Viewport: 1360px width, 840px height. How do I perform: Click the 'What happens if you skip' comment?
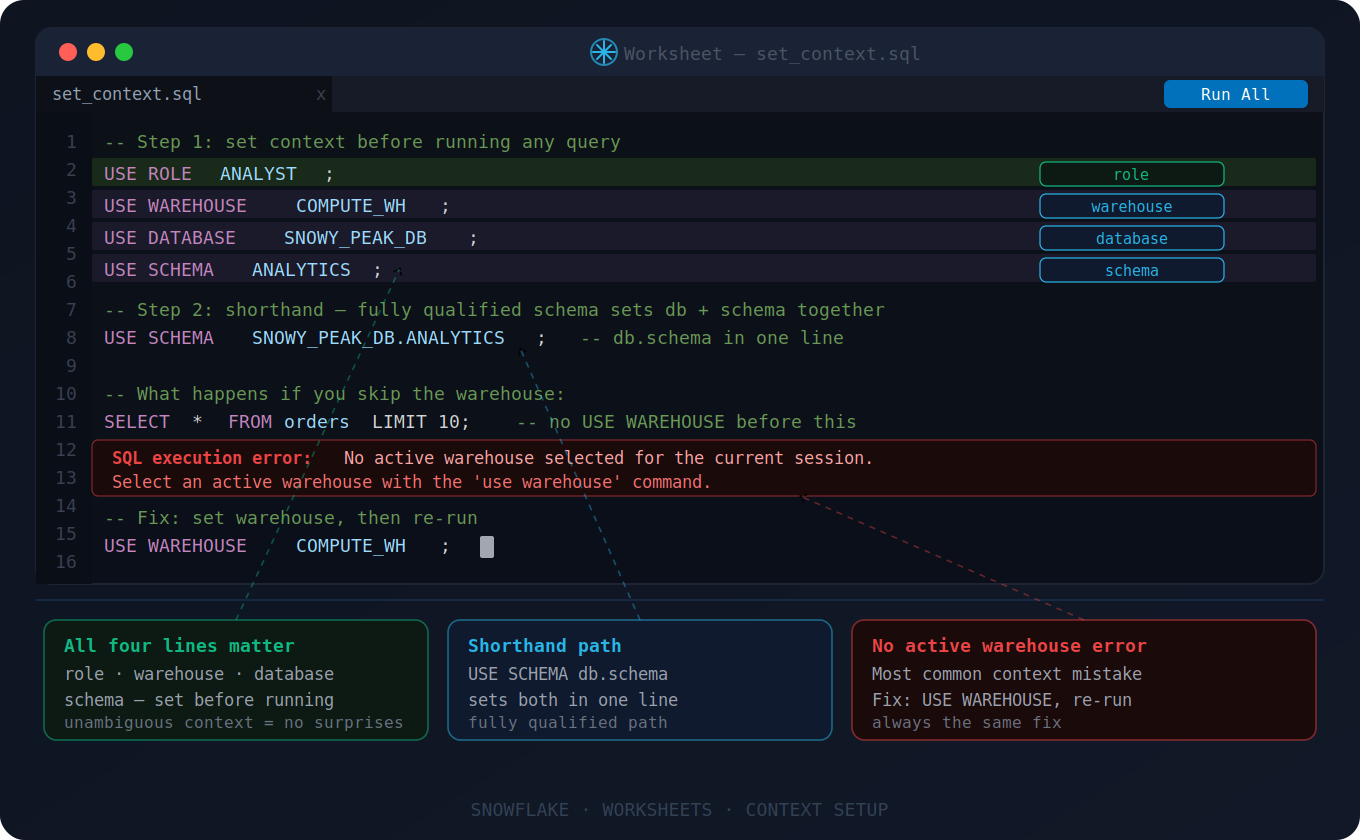[x=334, y=394]
